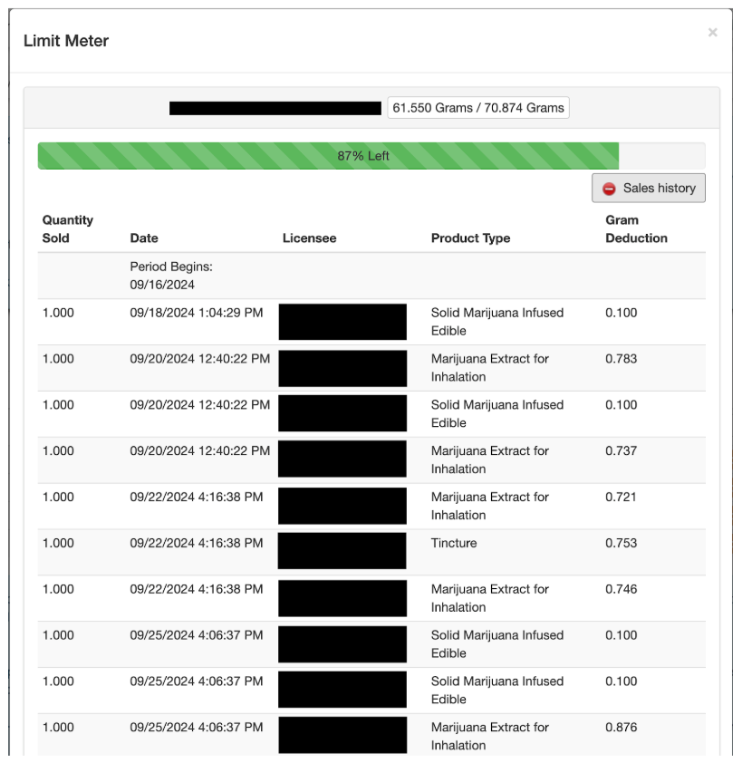Click the 0.876 gram deduction value
The image size is (743, 766).
click(x=621, y=727)
